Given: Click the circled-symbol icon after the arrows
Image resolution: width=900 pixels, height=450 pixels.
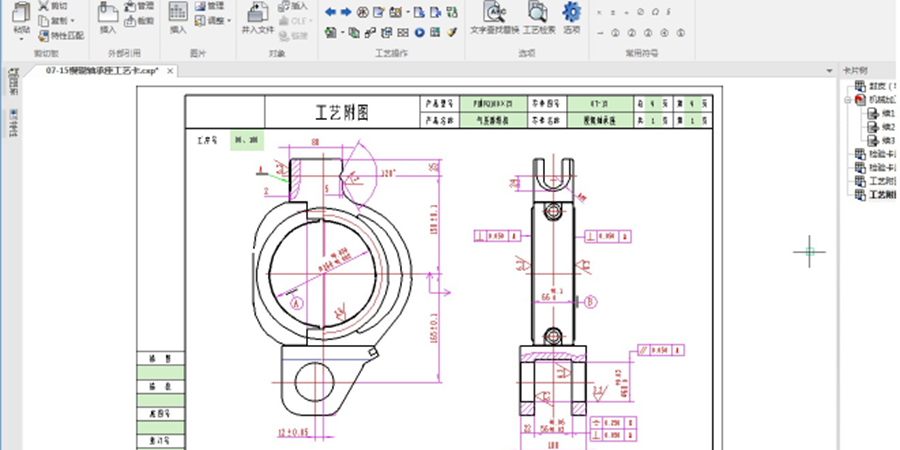Looking at the screenshot, I should [362, 12].
